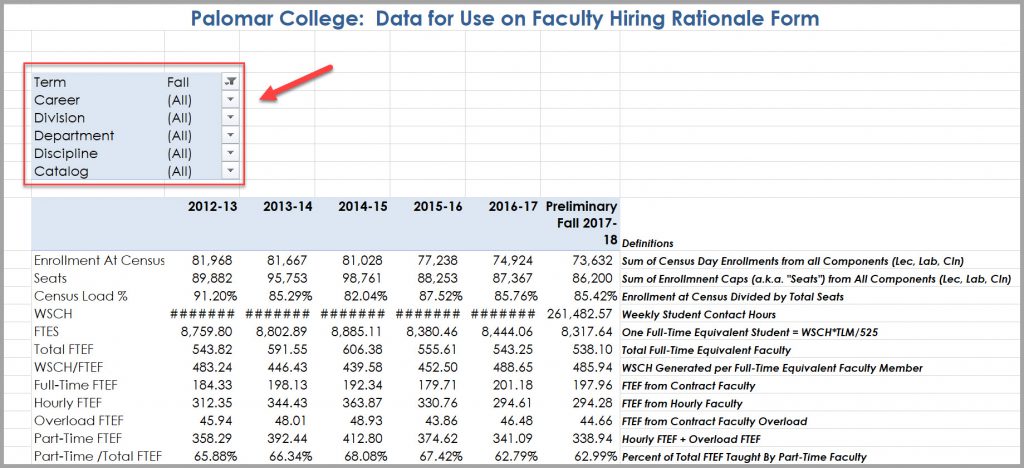Open the Term filter dropdown showing Fall
Screen dimensions: 1024x468
pyautogui.click(x=231, y=82)
